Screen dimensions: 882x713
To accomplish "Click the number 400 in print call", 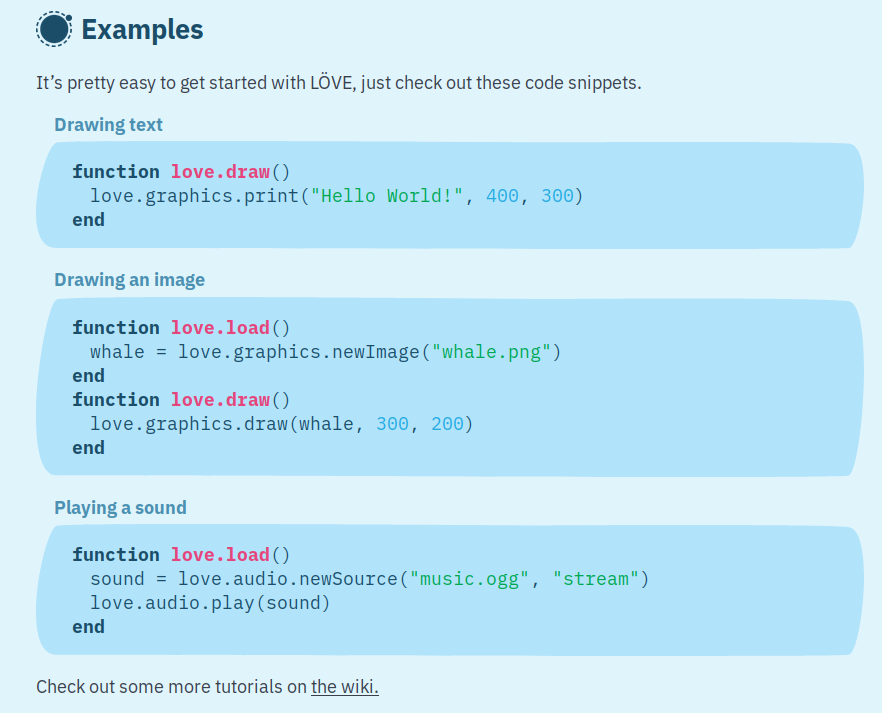I will click(502, 196).
